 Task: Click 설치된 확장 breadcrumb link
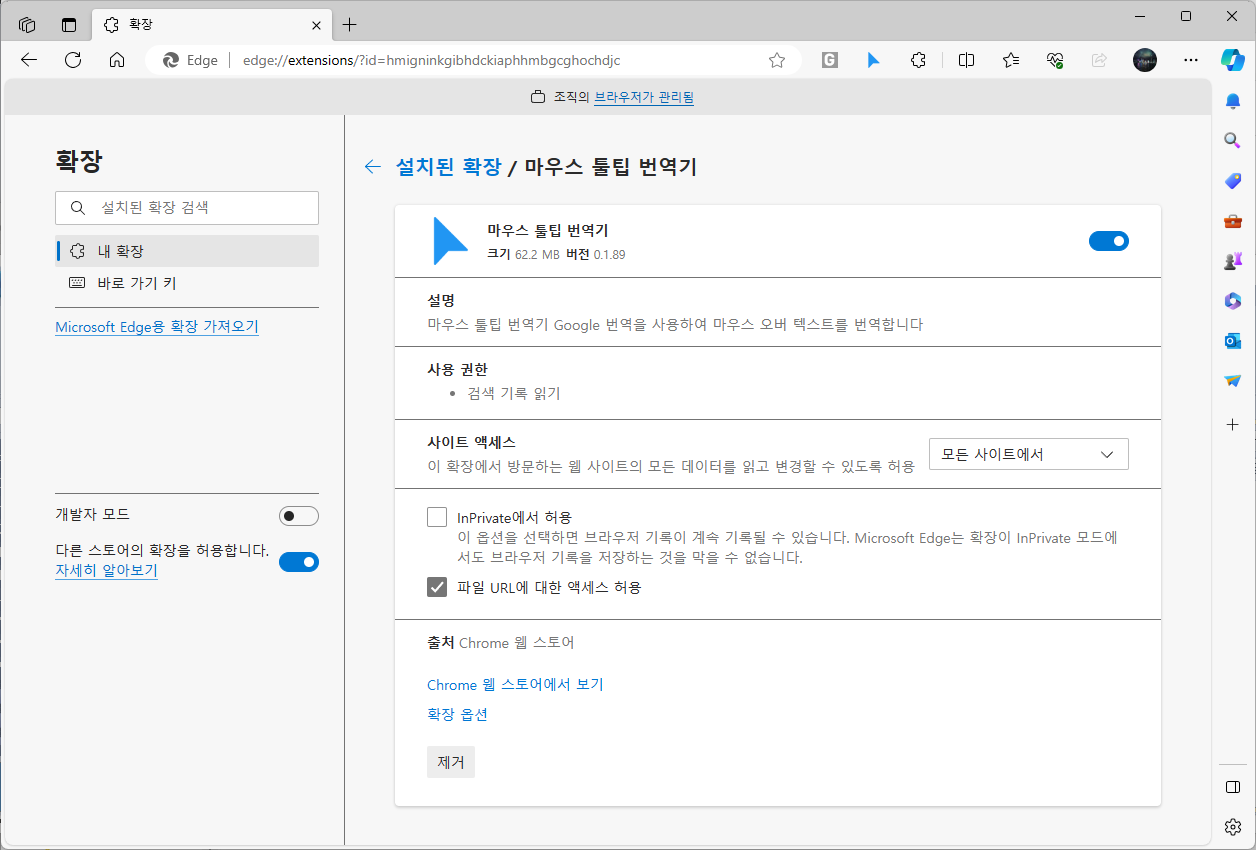click(x=448, y=167)
